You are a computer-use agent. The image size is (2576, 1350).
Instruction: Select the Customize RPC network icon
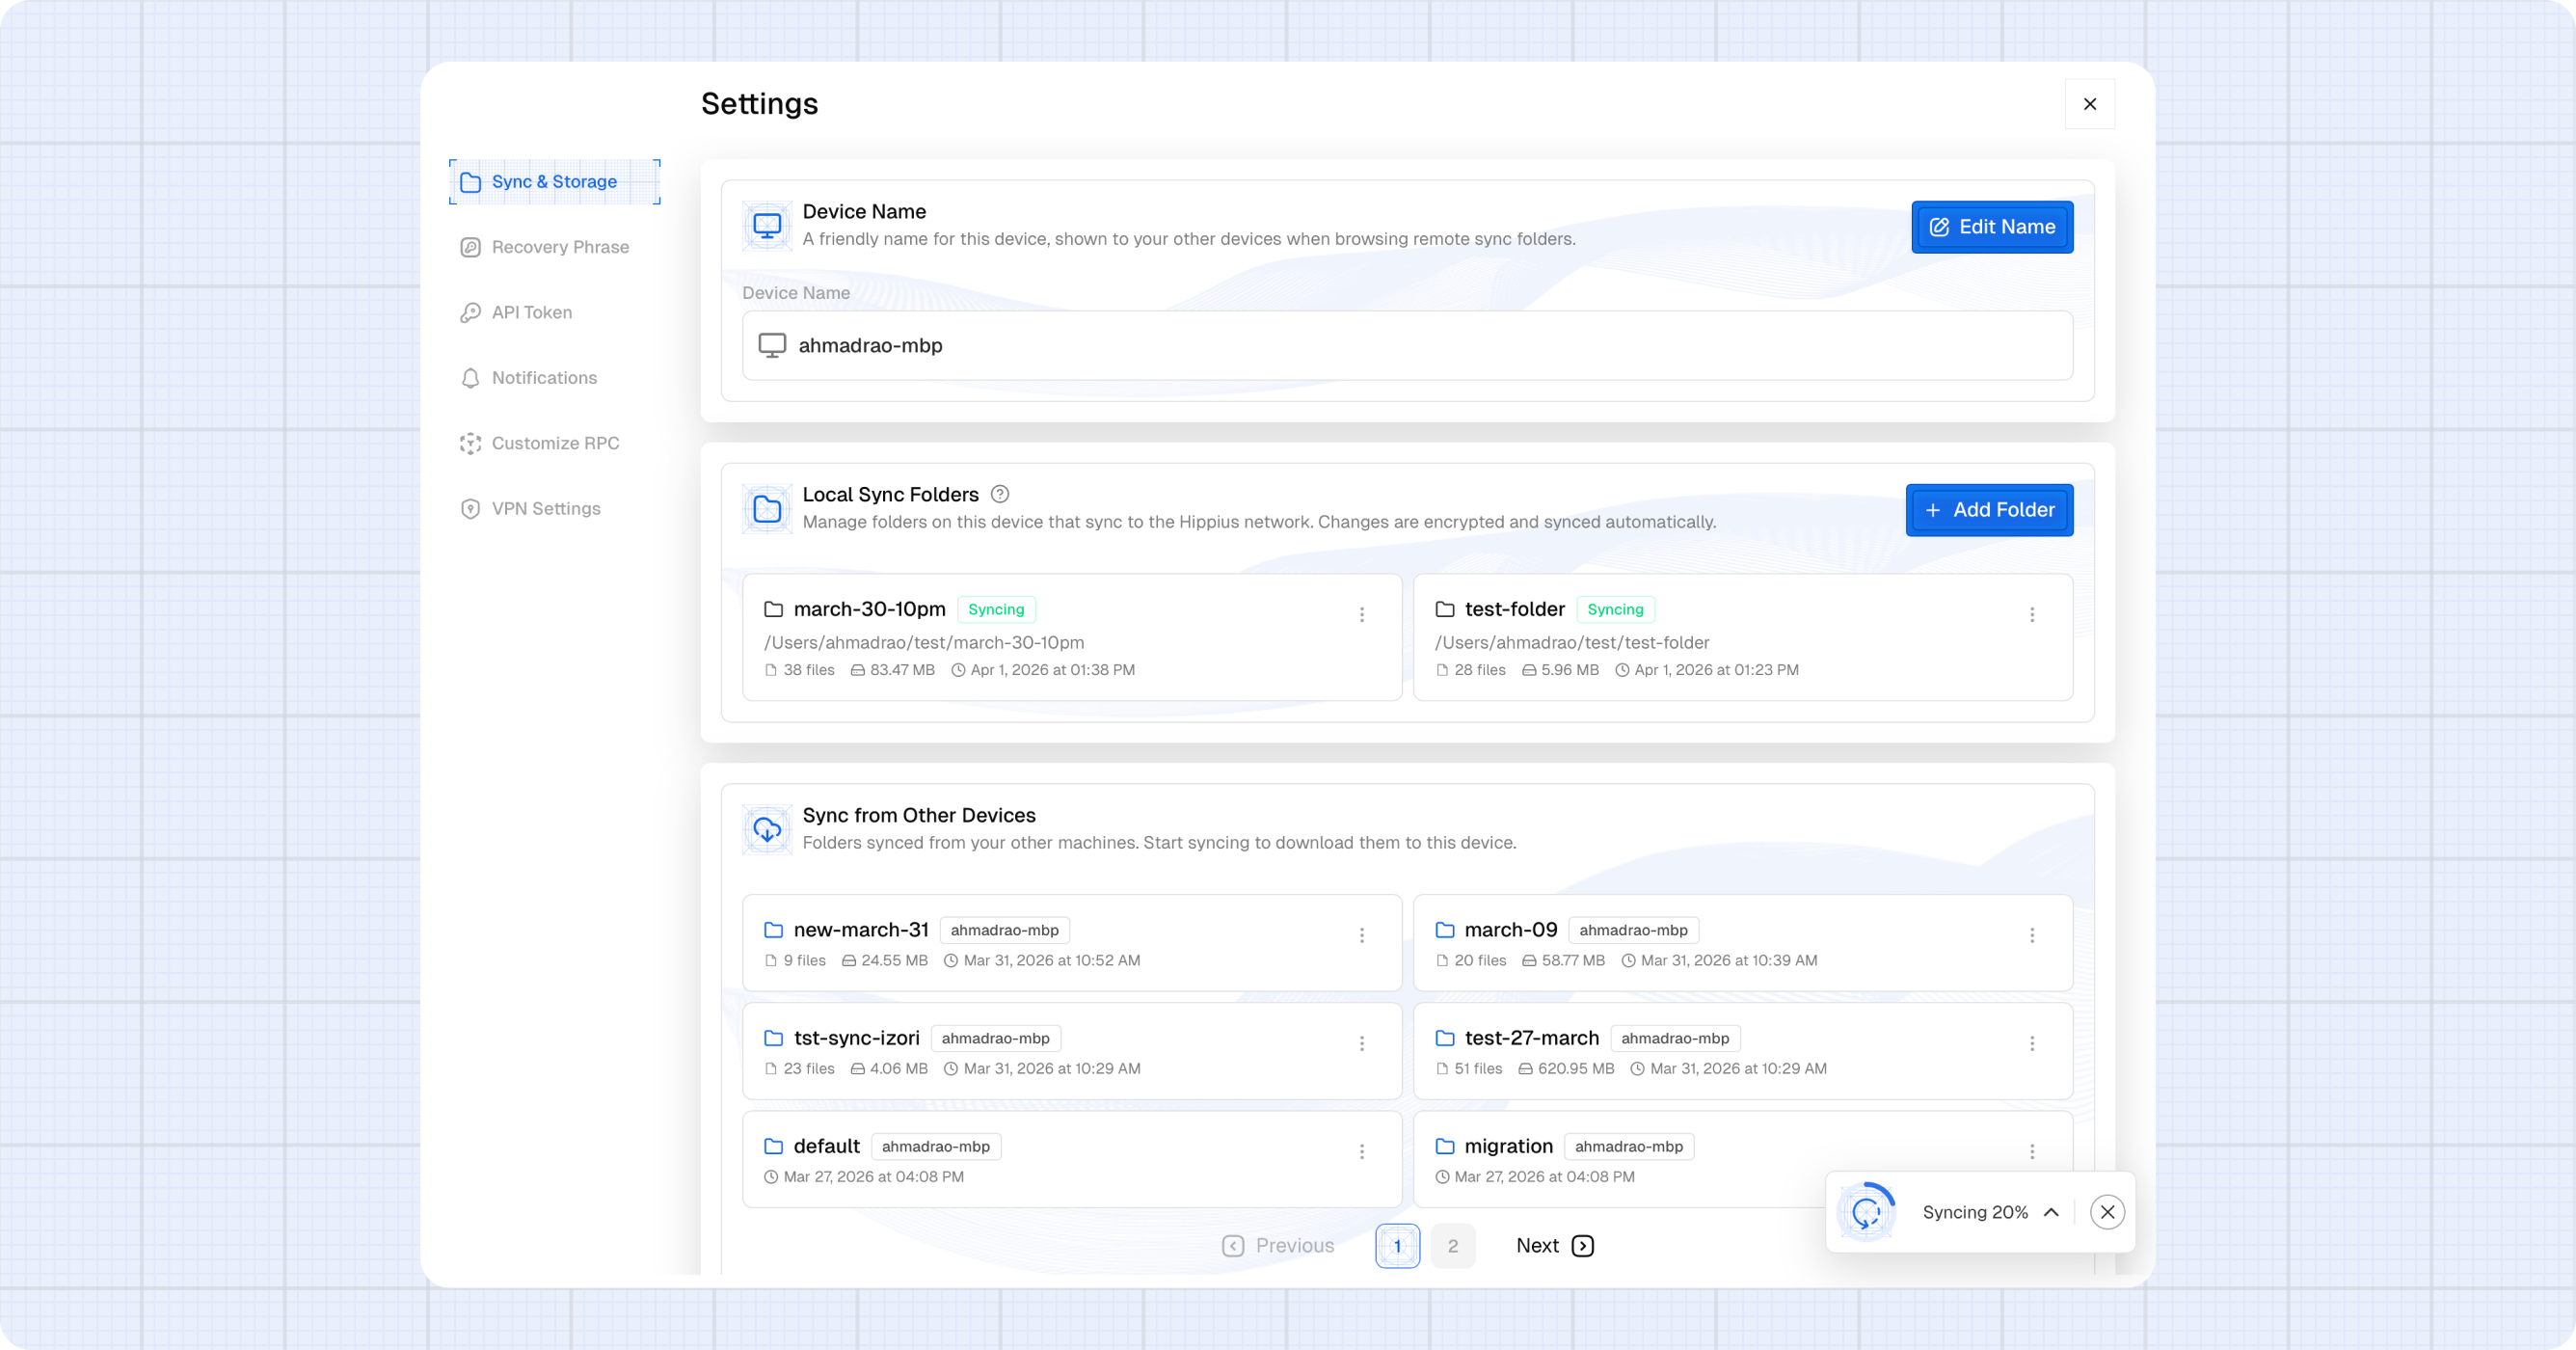470,443
